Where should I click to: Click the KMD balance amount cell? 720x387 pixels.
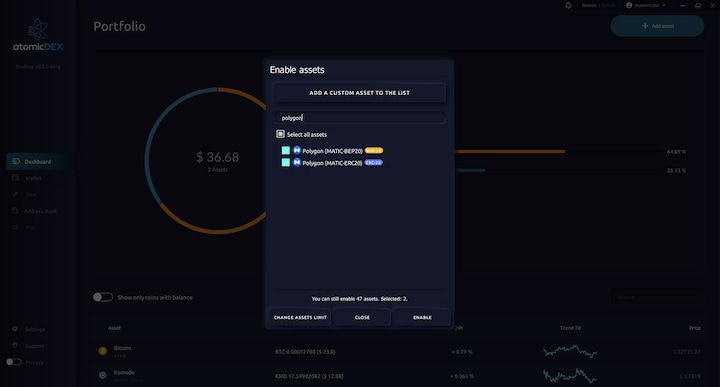tap(309, 376)
